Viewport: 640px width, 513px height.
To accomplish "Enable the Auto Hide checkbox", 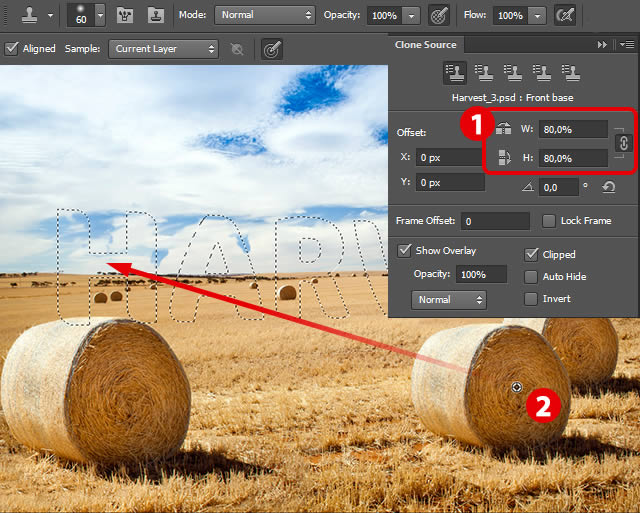I will point(531,277).
